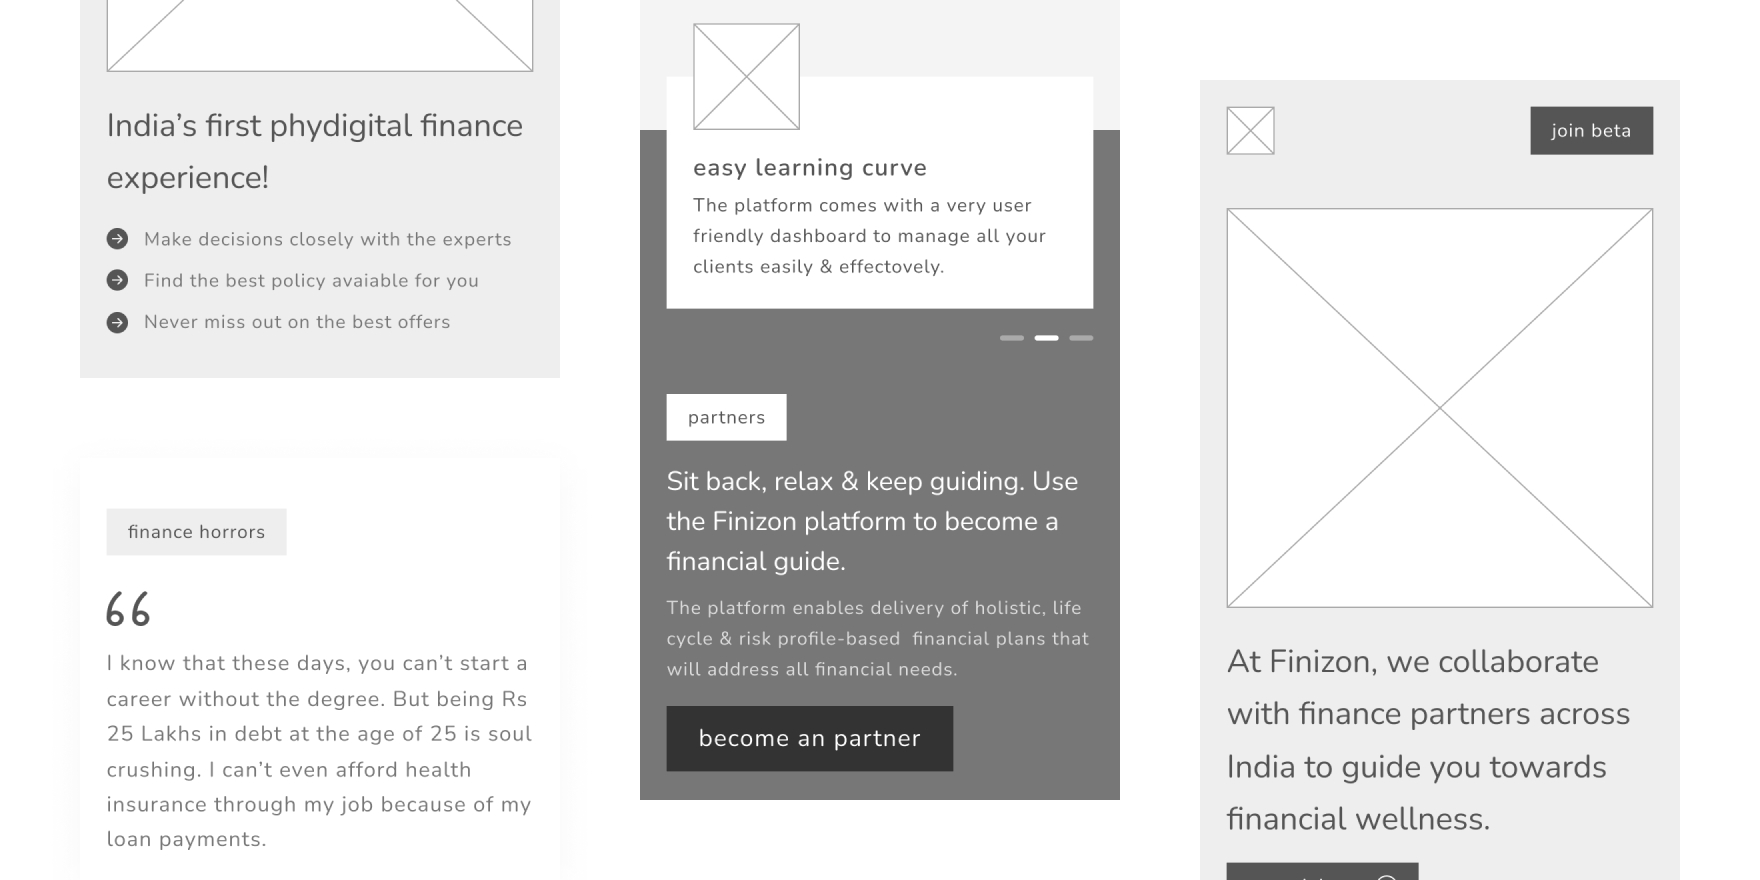Image resolution: width=1760 pixels, height=880 pixels.
Task: Click the small logo placeholder beside join beta
Action: [1250, 131]
